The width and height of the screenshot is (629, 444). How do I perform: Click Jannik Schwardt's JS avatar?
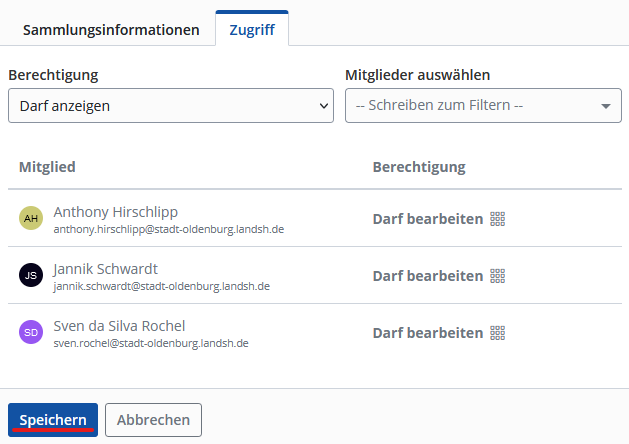click(31, 276)
